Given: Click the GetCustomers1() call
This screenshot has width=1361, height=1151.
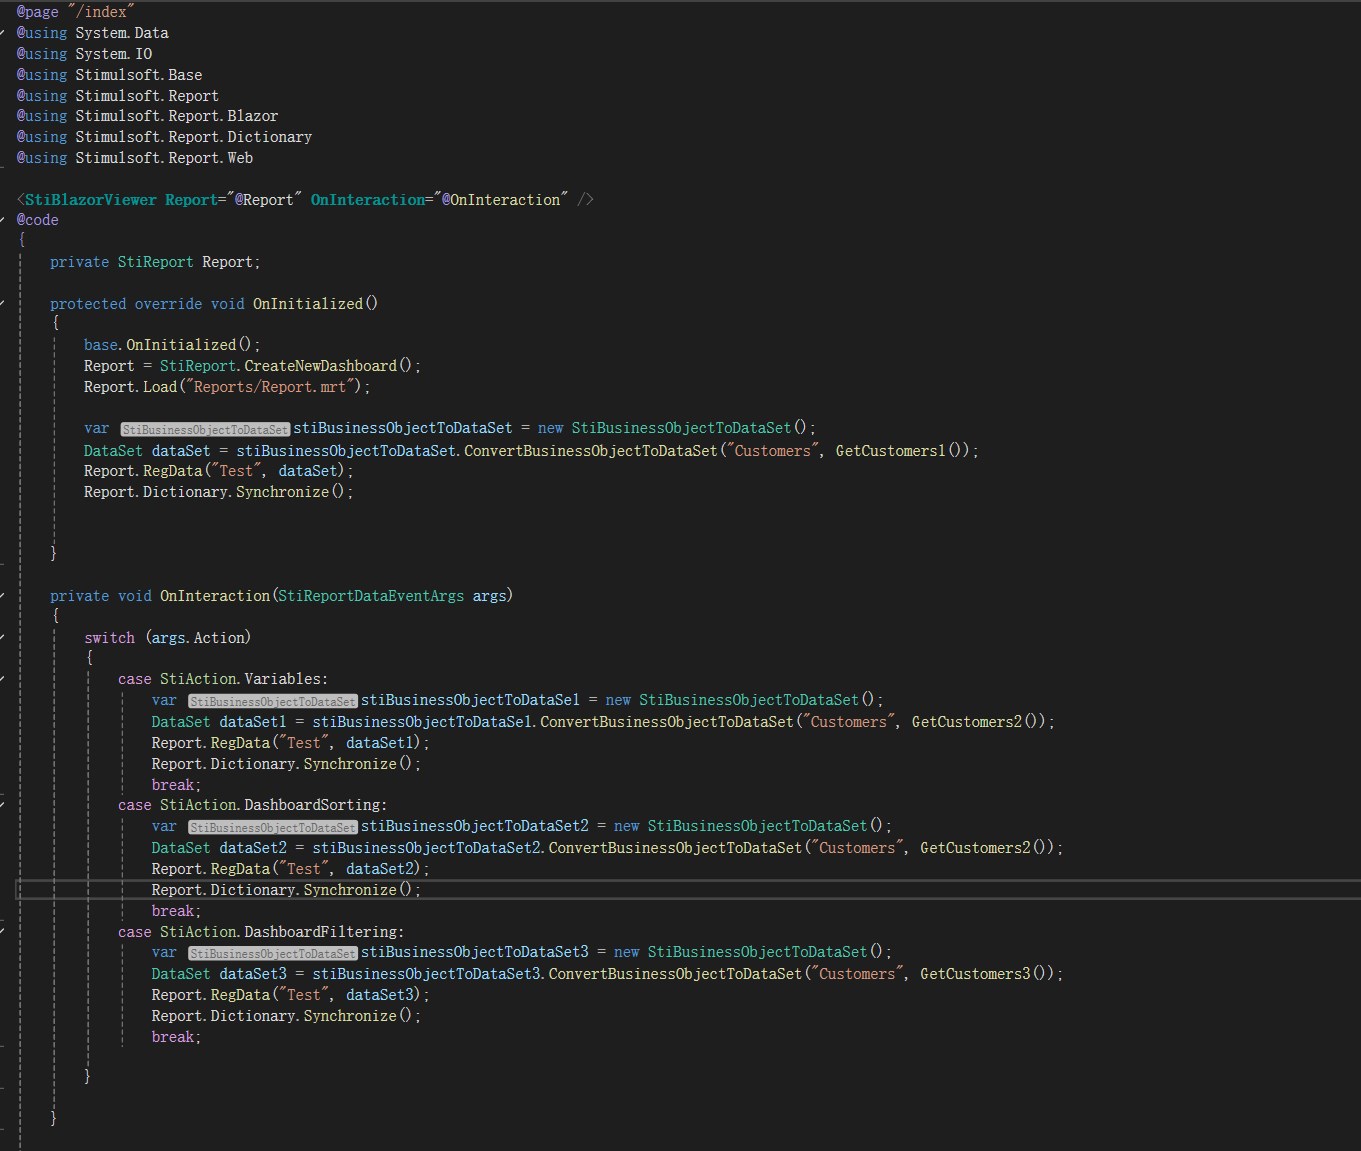Looking at the screenshot, I should tap(903, 451).
